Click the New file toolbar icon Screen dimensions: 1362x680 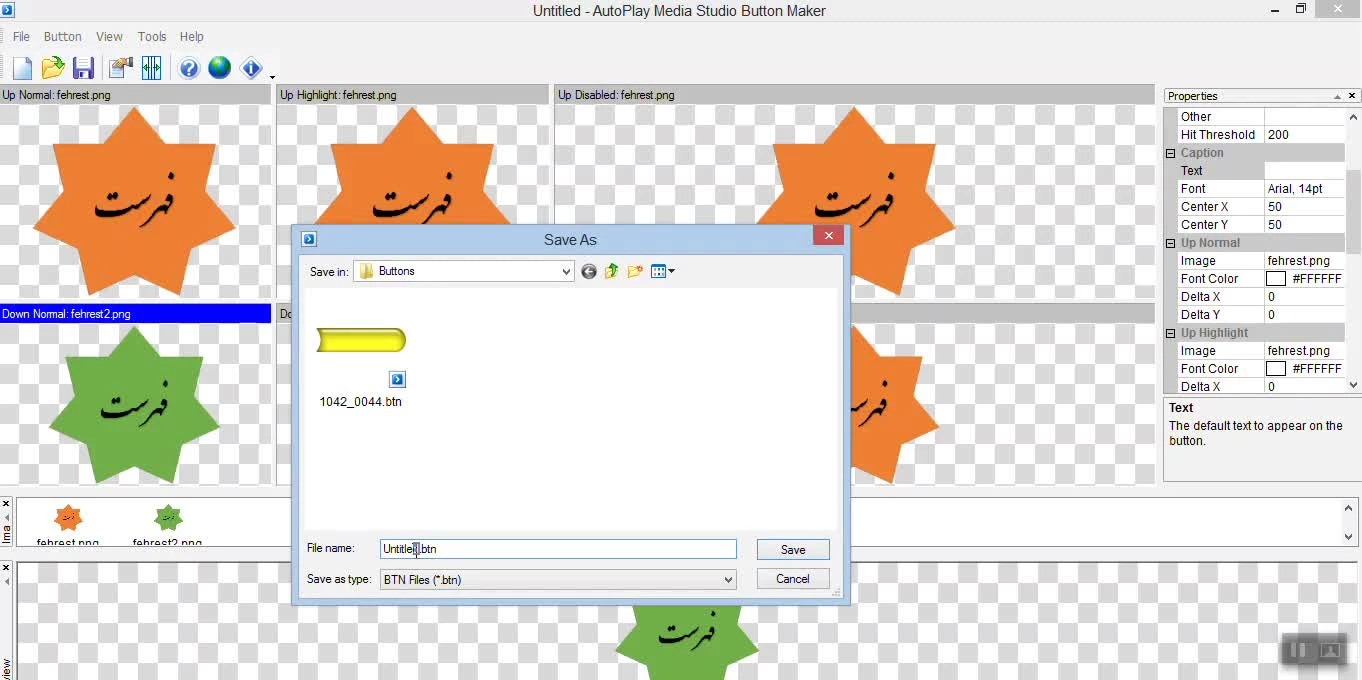pos(22,68)
